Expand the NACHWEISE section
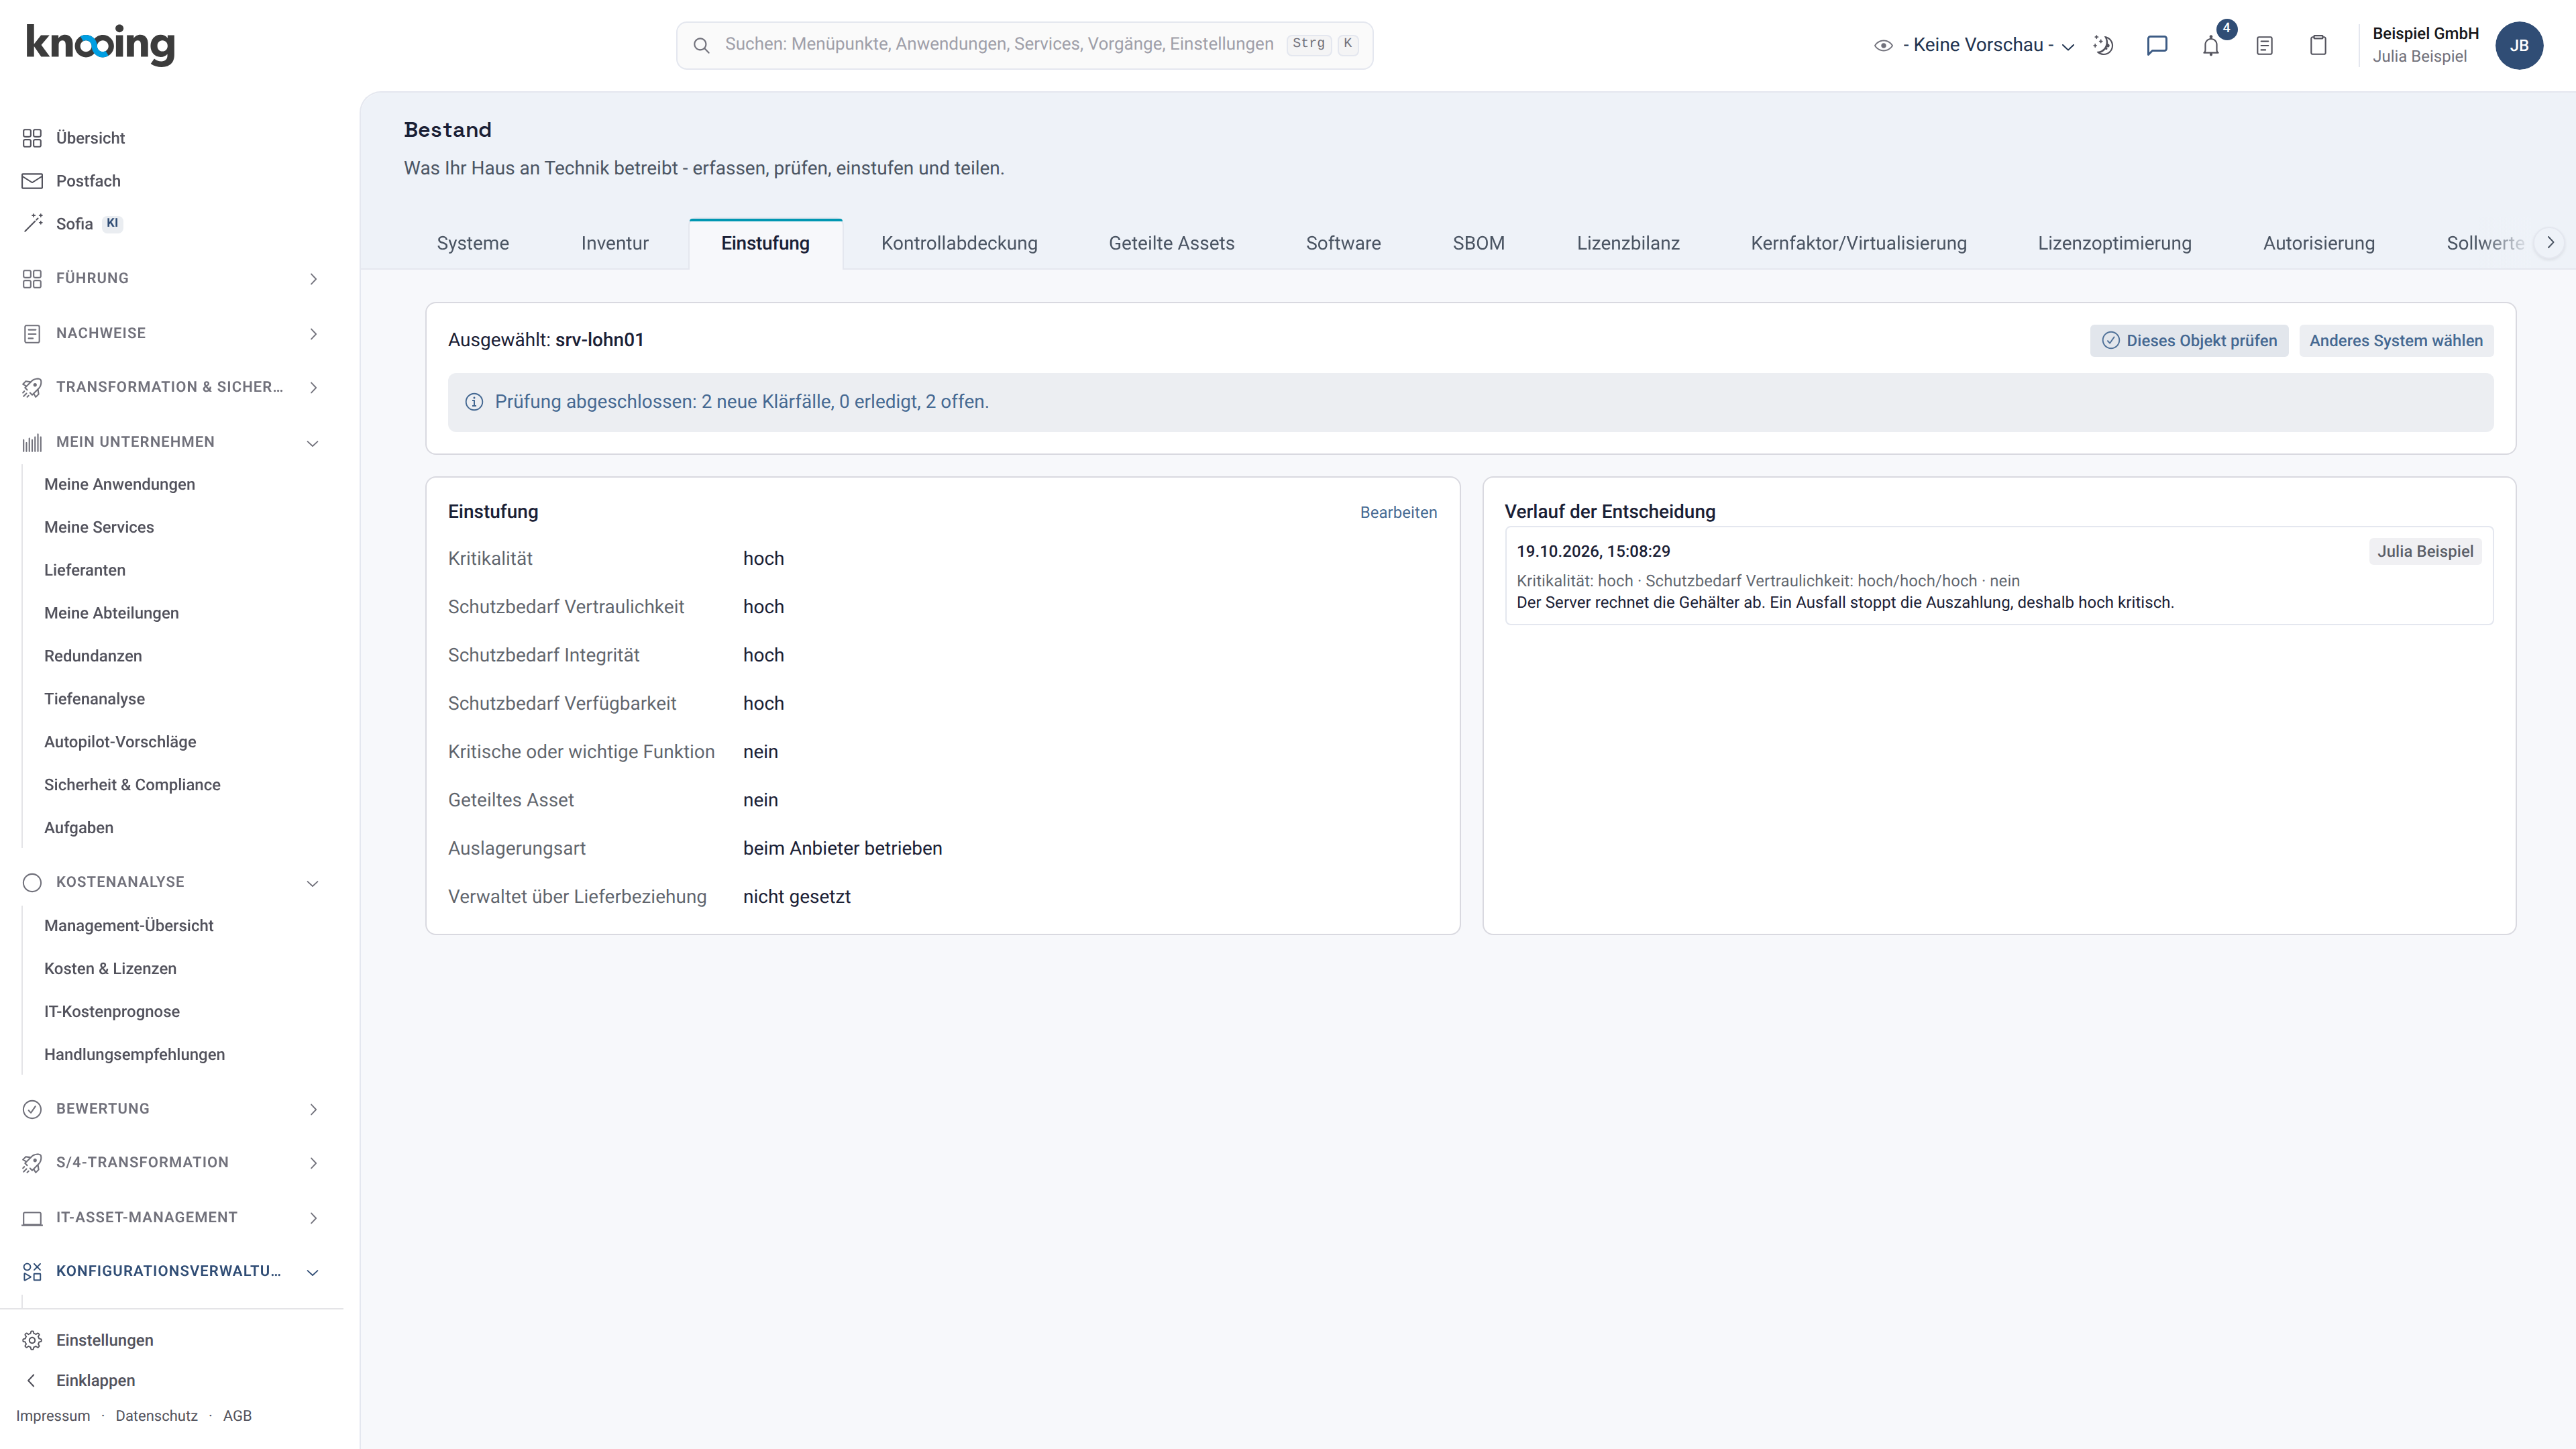The width and height of the screenshot is (2576, 1449). click(x=172, y=333)
